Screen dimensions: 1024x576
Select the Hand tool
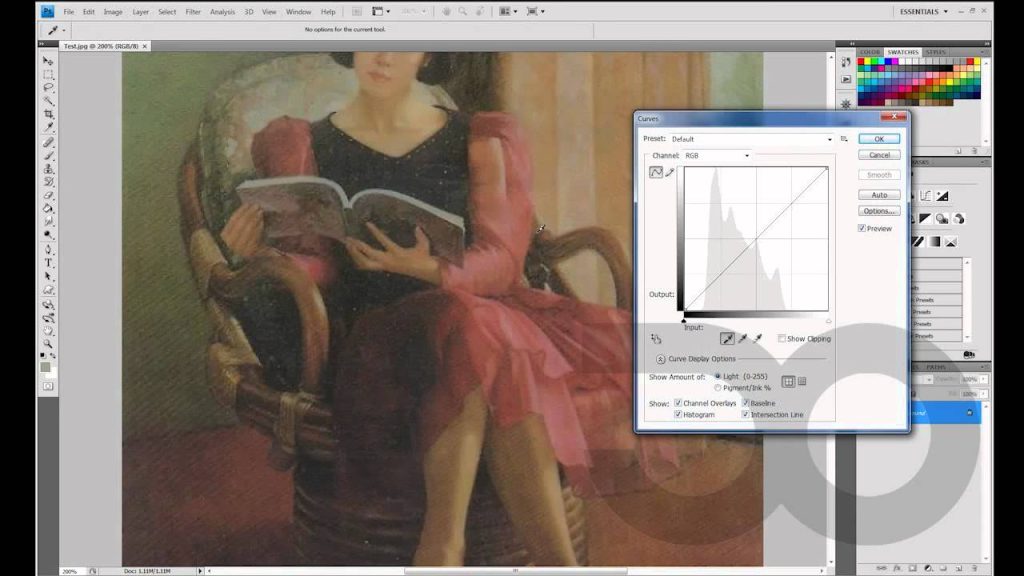[48, 330]
